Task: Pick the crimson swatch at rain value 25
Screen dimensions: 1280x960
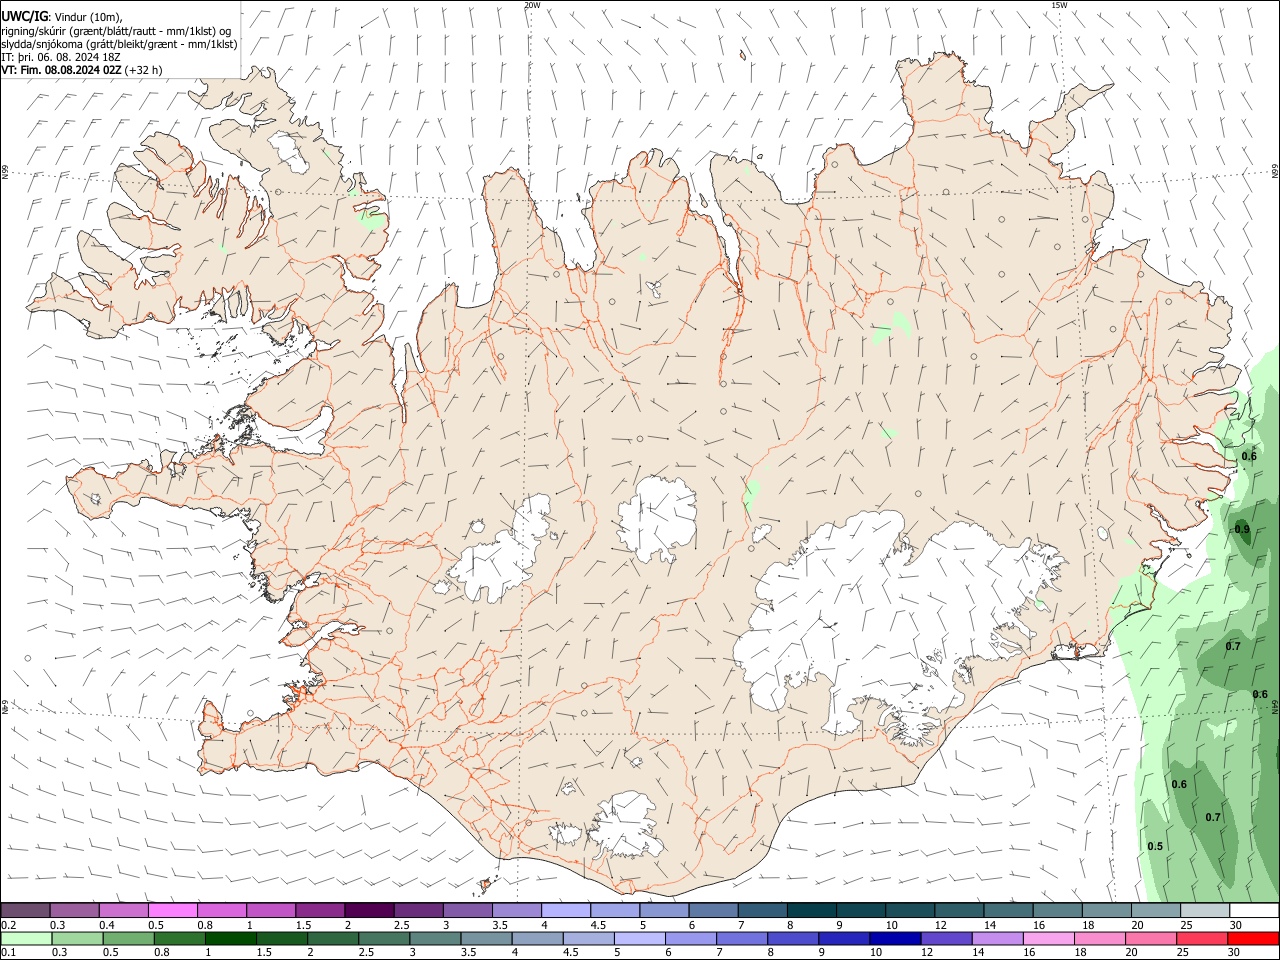Action: [x=1204, y=938]
